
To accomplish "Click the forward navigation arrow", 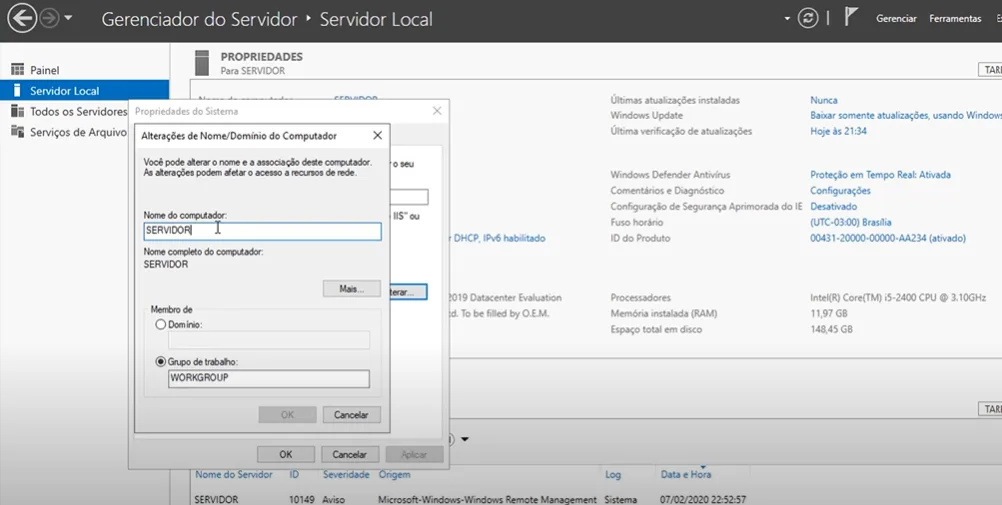I will point(49,19).
